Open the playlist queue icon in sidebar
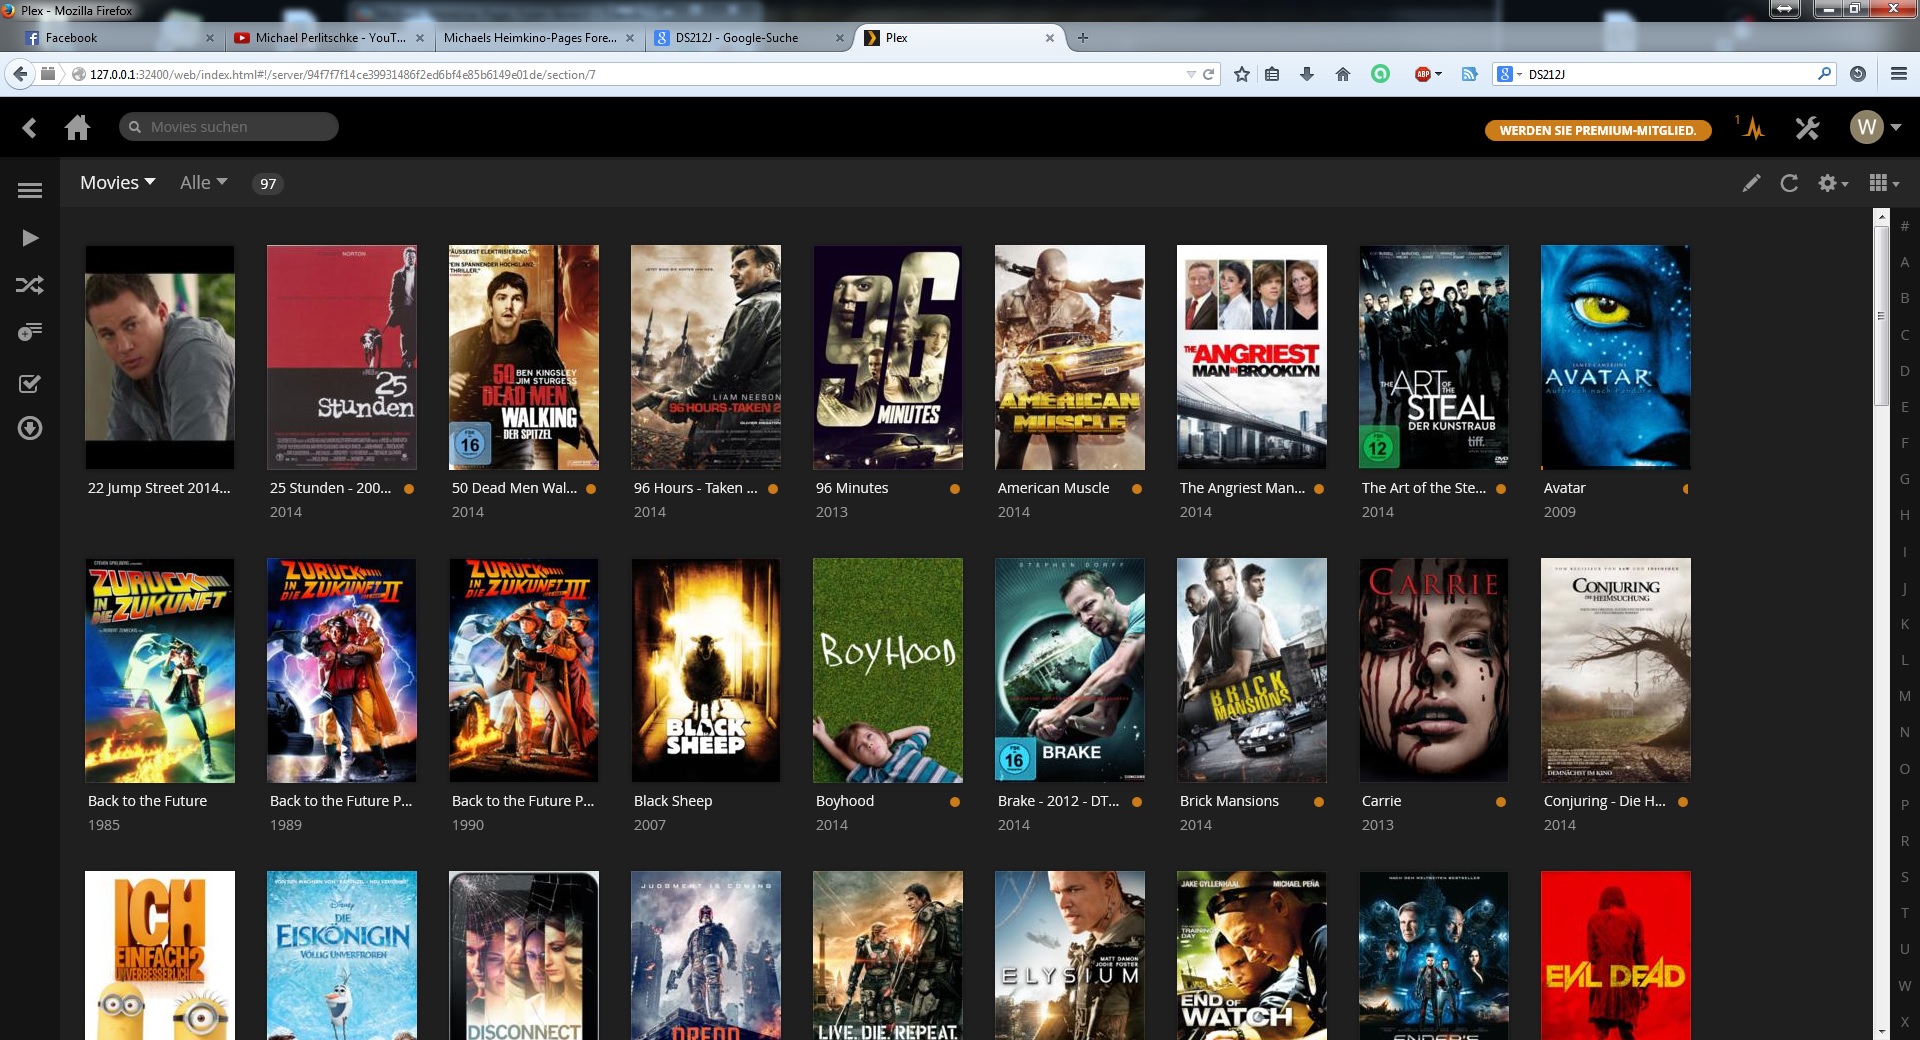This screenshot has width=1920, height=1040. pyautogui.click(x=30, y=332)
